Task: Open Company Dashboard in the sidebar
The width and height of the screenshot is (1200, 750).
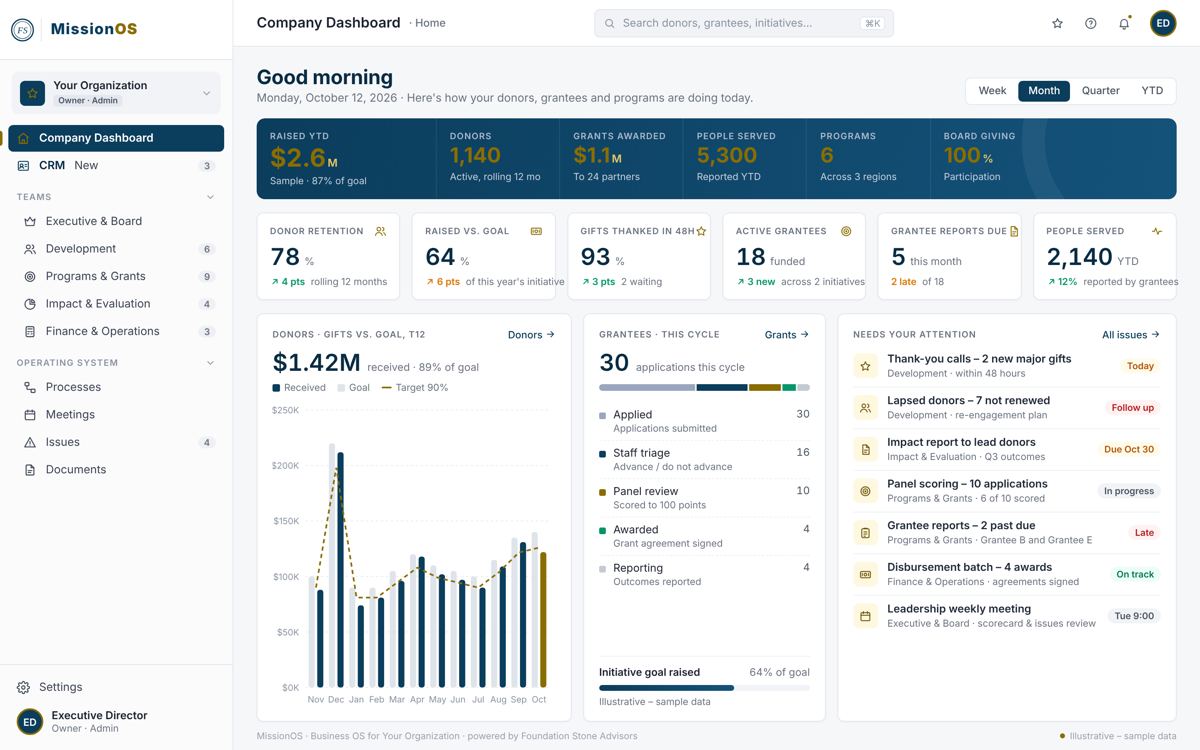Action: (116, 138)
